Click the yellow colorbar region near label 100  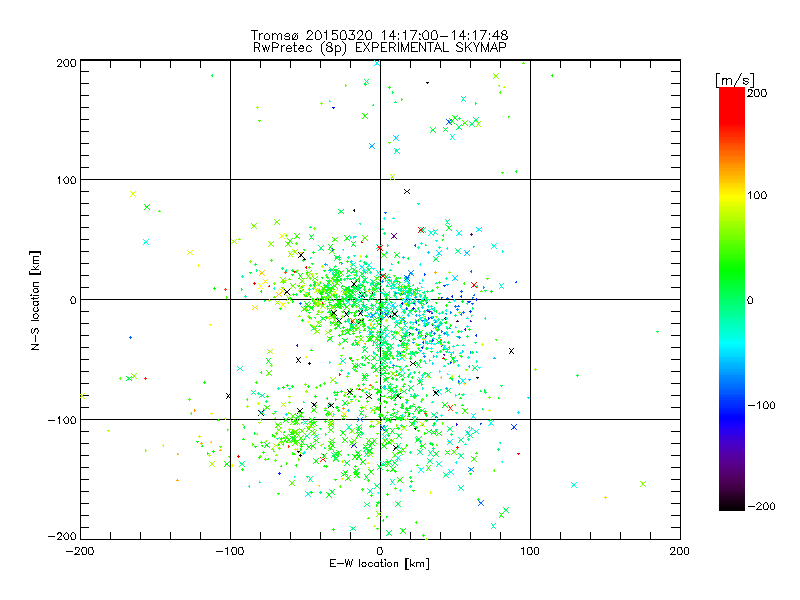[x=732, y=195]
